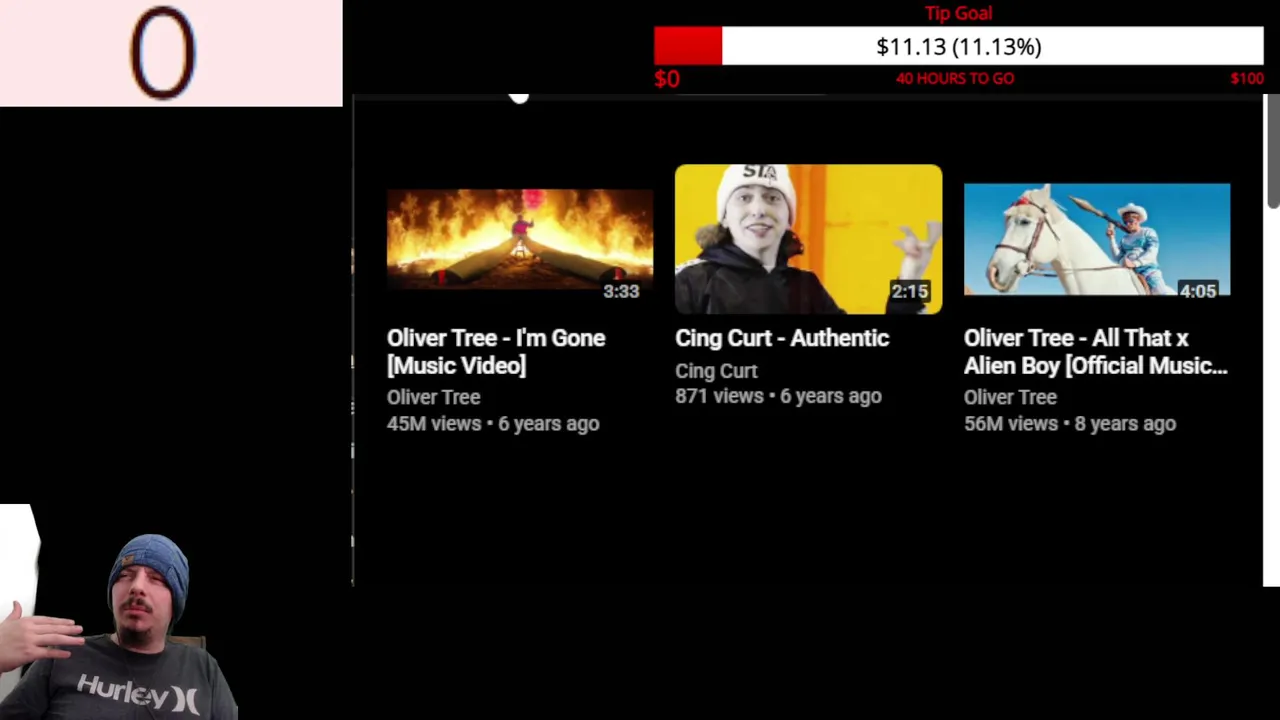Click the '$100' tip goal end label

point(1247,78)
